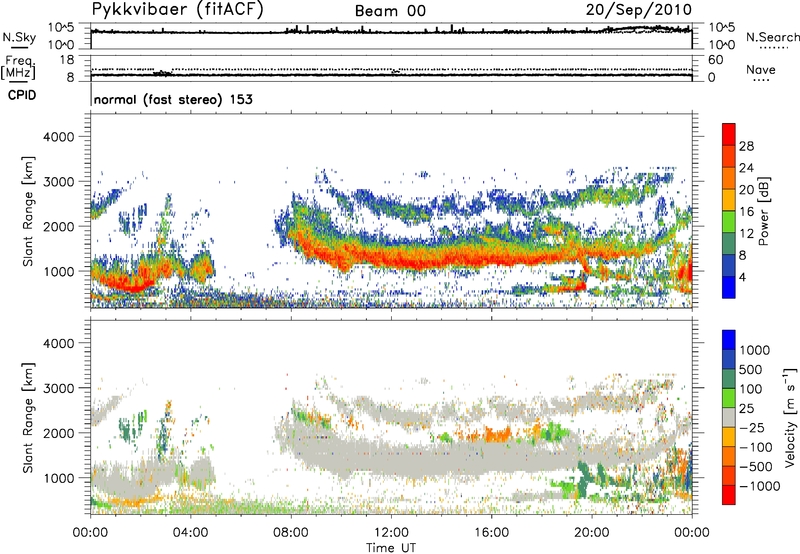This screenshot has width=800, height=554.
Task: Click the '12:00' time tick label
Action: pyautogui.click(x=391, y=533)
